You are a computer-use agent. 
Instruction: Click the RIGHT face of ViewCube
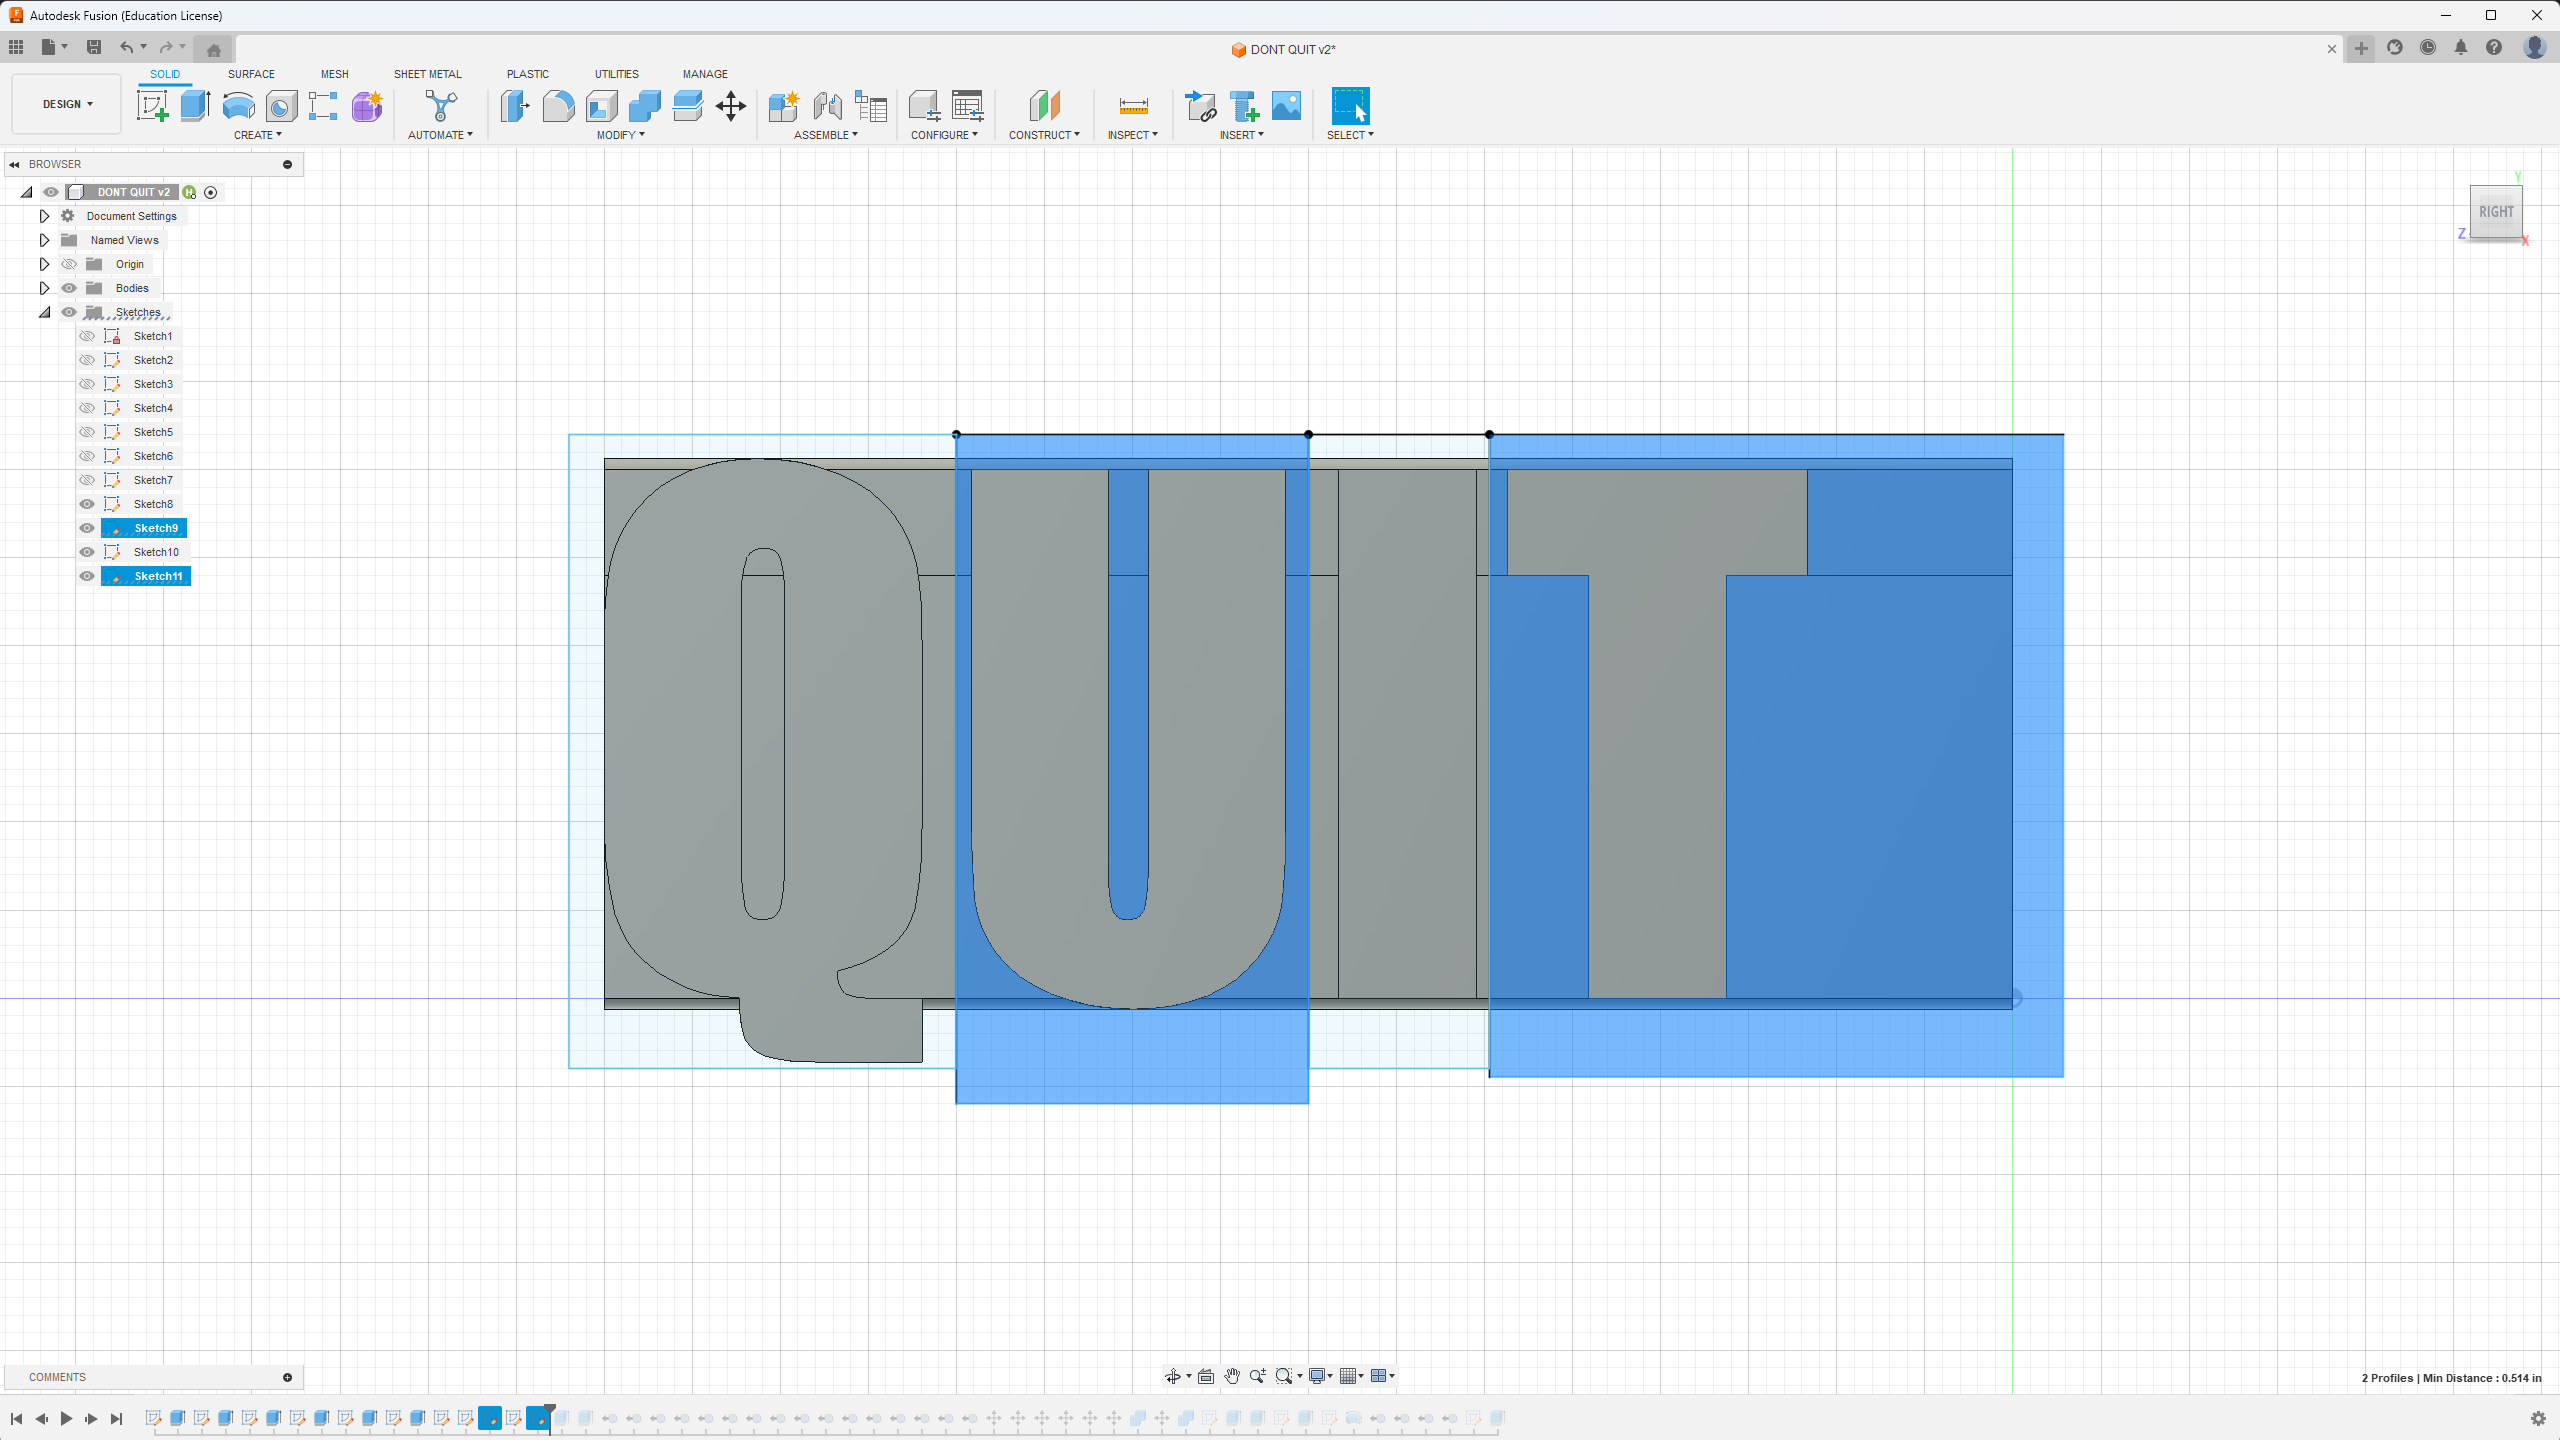point(2496,212)
